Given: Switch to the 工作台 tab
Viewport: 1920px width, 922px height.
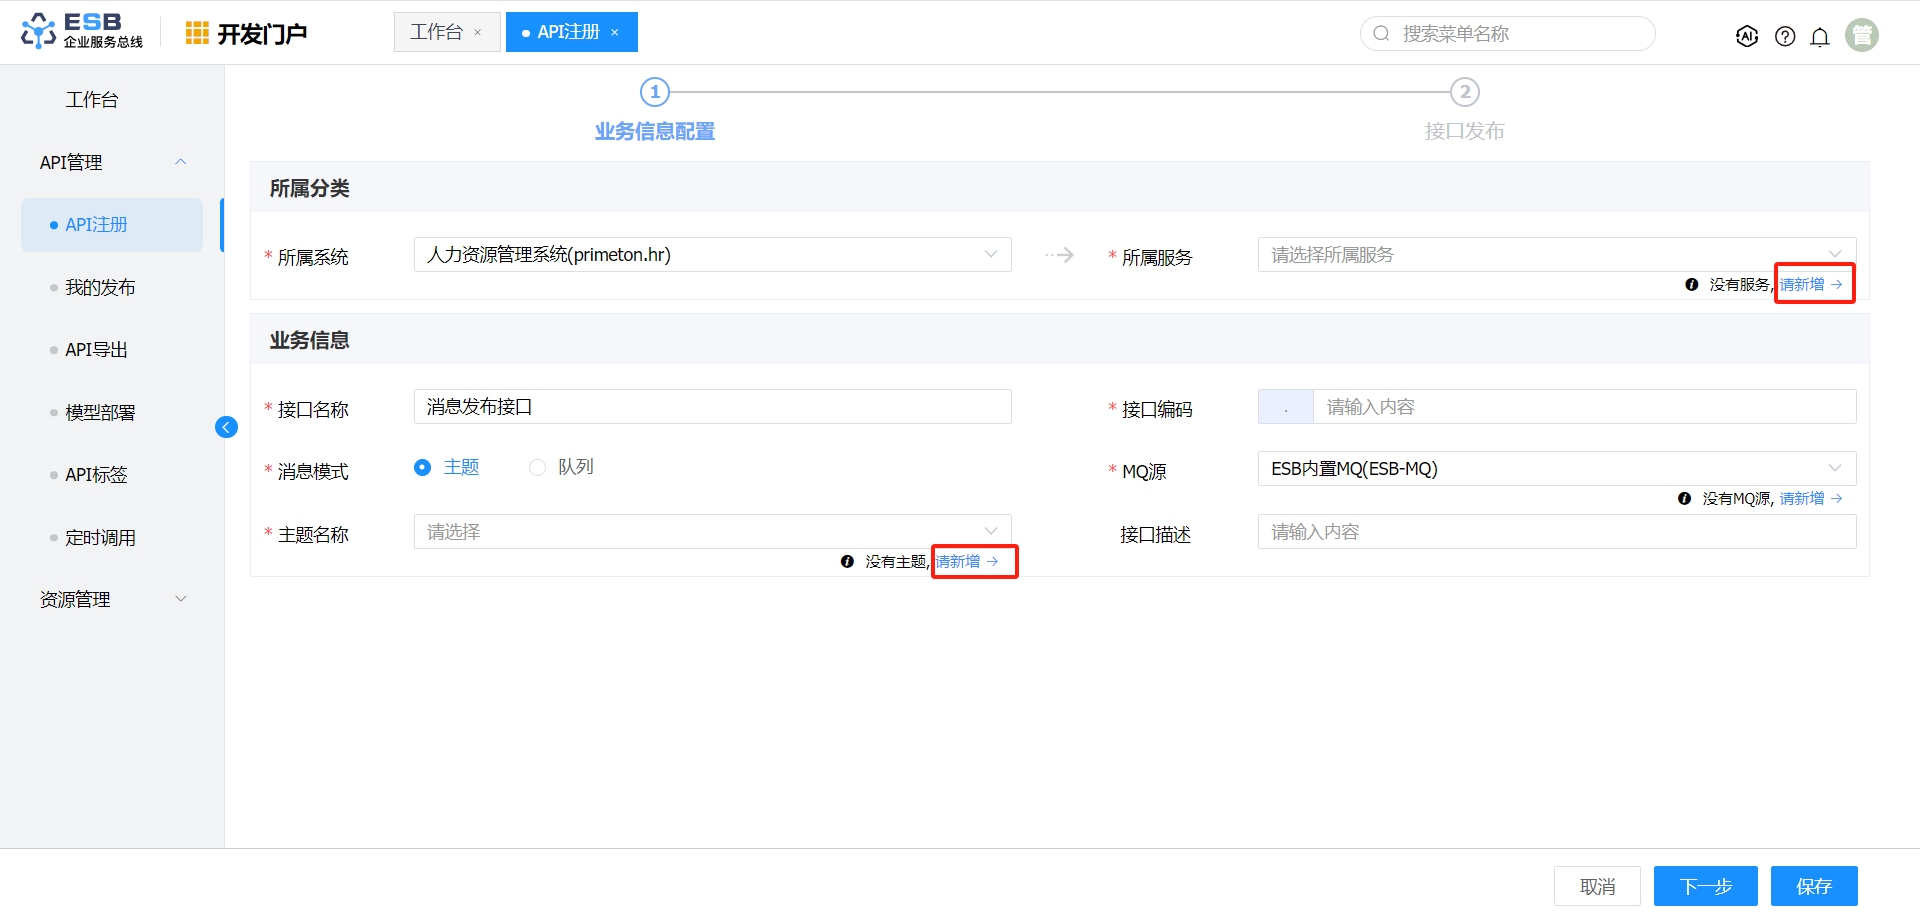Looking at the screenshot, I should [437, 32].
